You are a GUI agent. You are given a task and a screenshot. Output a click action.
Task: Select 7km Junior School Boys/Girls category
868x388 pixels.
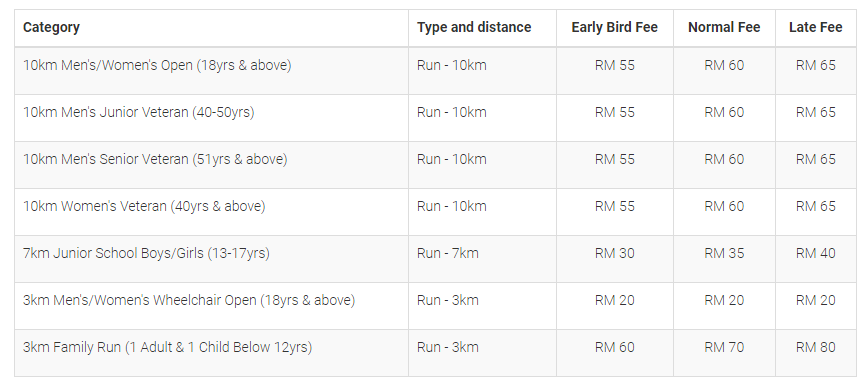pyautogui.click(x=146, y=254)
